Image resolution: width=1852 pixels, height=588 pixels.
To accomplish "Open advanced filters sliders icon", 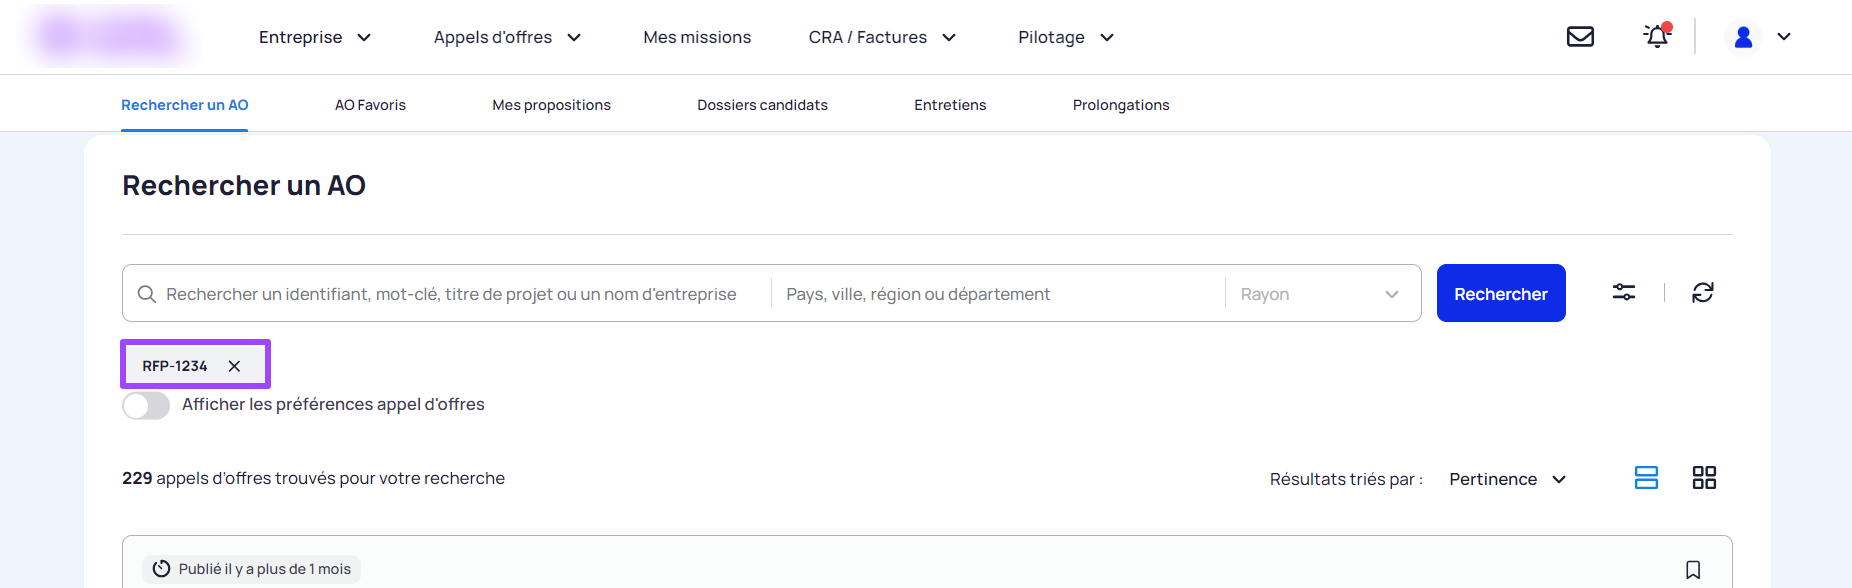I will click(1624, 292).
